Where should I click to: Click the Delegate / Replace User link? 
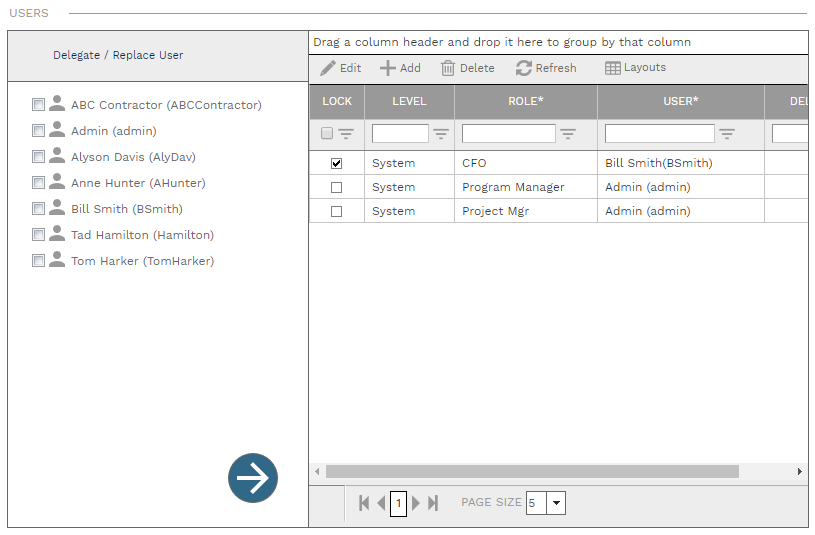click(x=118, y=55)
